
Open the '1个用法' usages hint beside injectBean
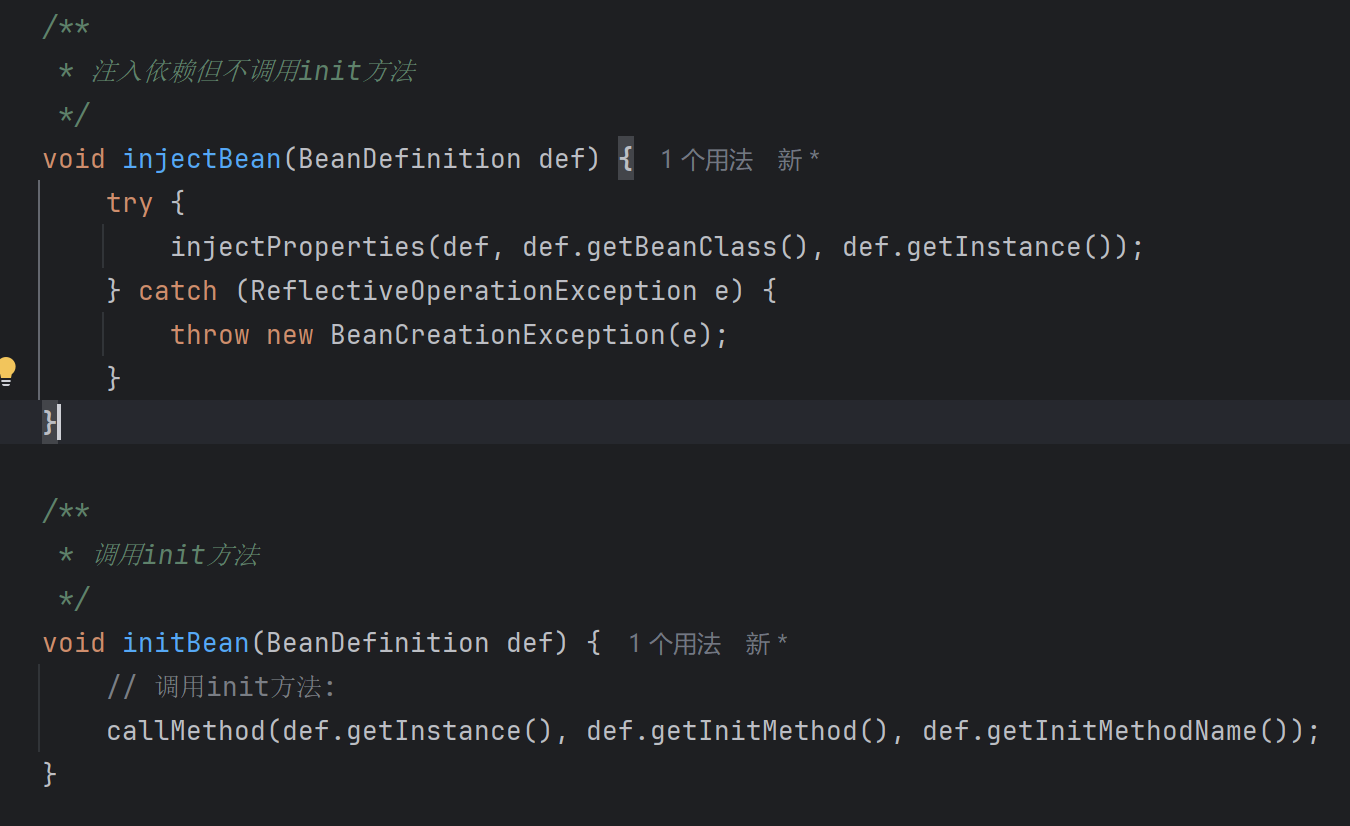(x=706, y=160)
